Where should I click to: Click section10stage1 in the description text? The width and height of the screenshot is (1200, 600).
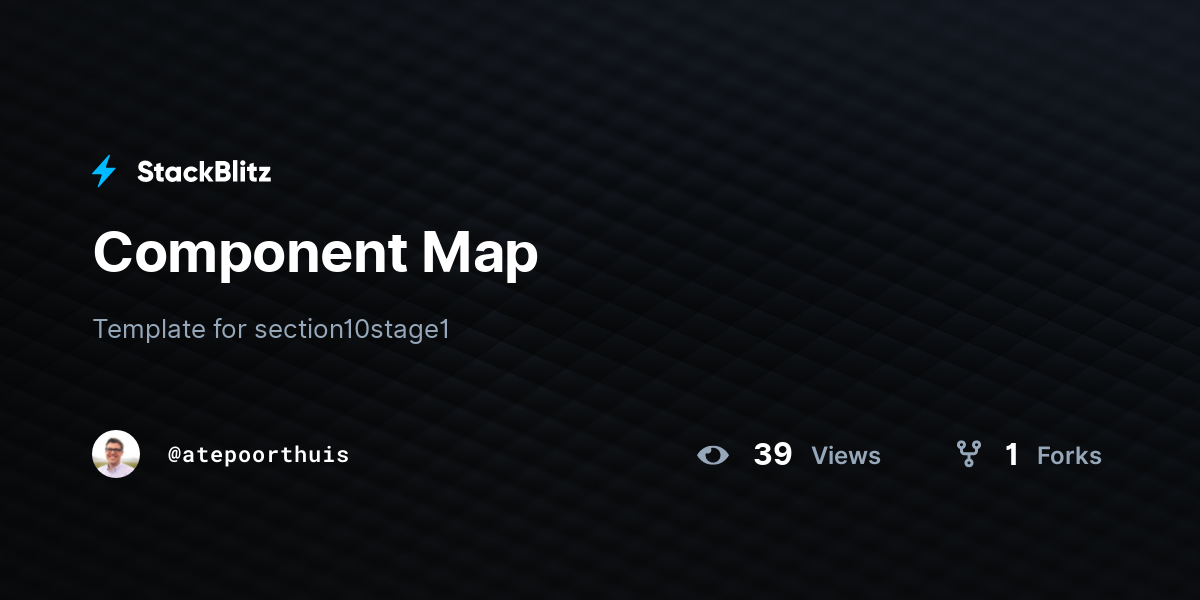point(352,329)
